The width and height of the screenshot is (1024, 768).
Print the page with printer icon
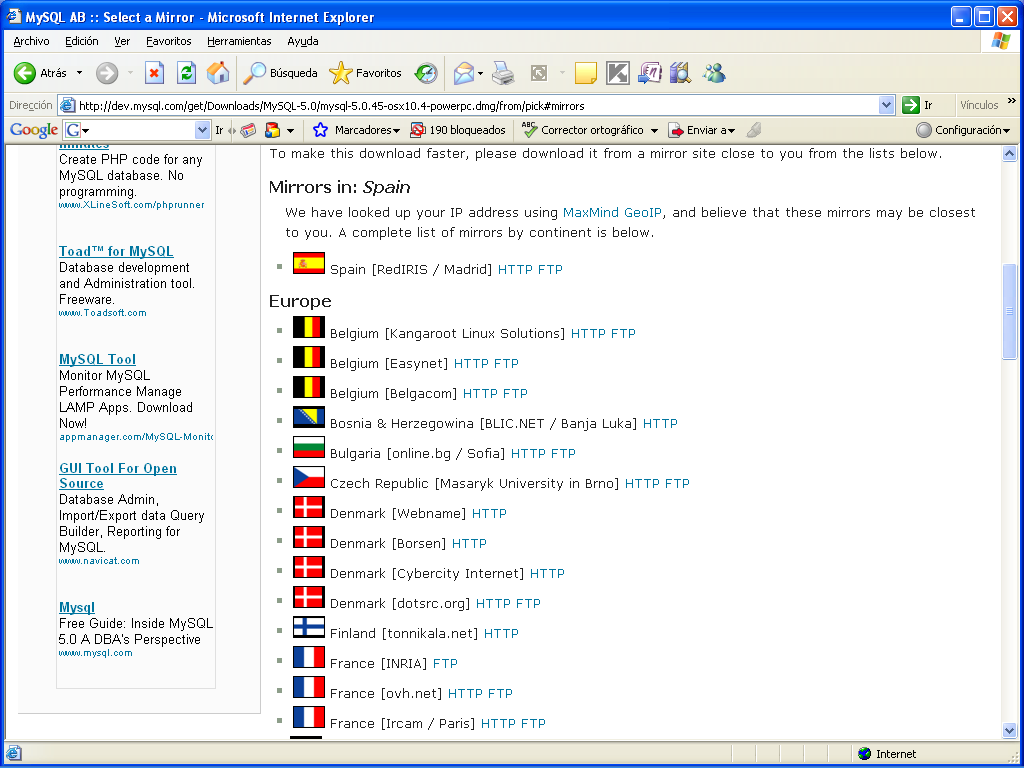[503, 73]
